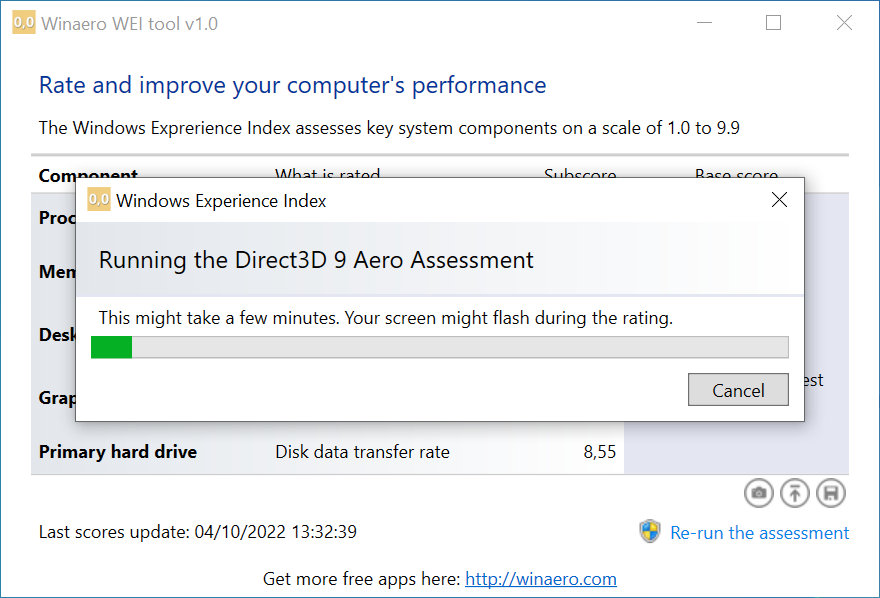The height and width of the screenshot is (598, 880).
Task: Save scores with the floppy disk icon
Action: pos(831,493)
